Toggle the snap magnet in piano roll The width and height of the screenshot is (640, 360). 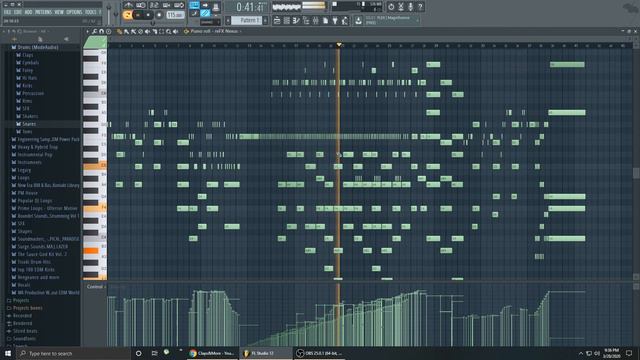point(101,31)
